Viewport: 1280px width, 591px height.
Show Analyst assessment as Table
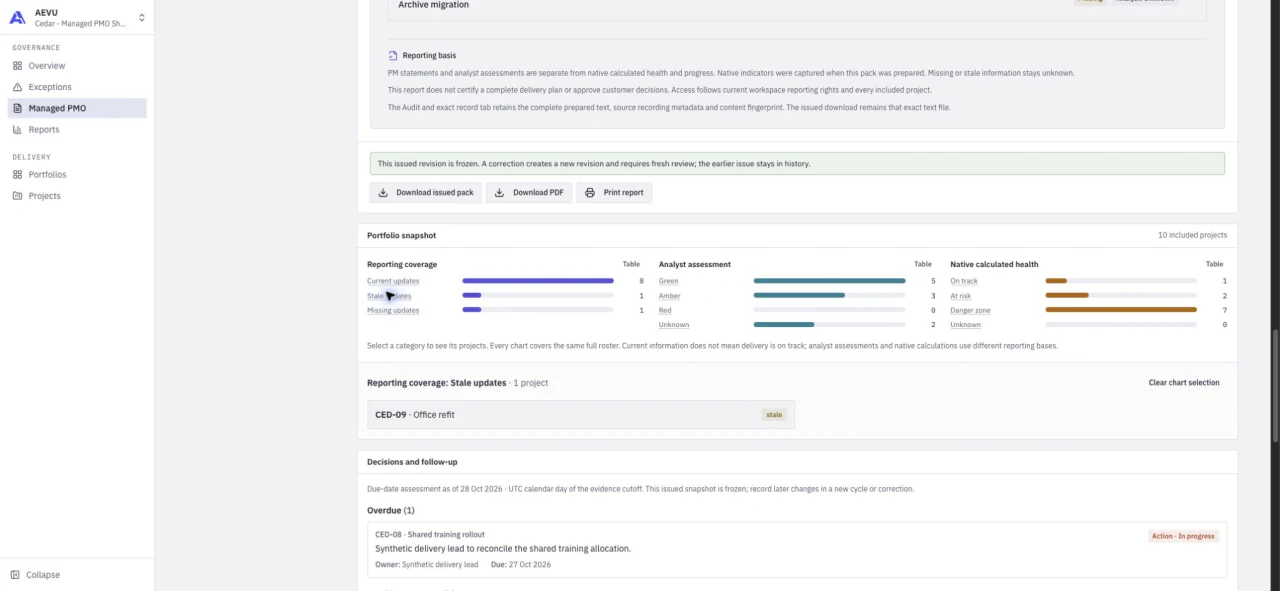pyautogui.click(x=923, y=264)
